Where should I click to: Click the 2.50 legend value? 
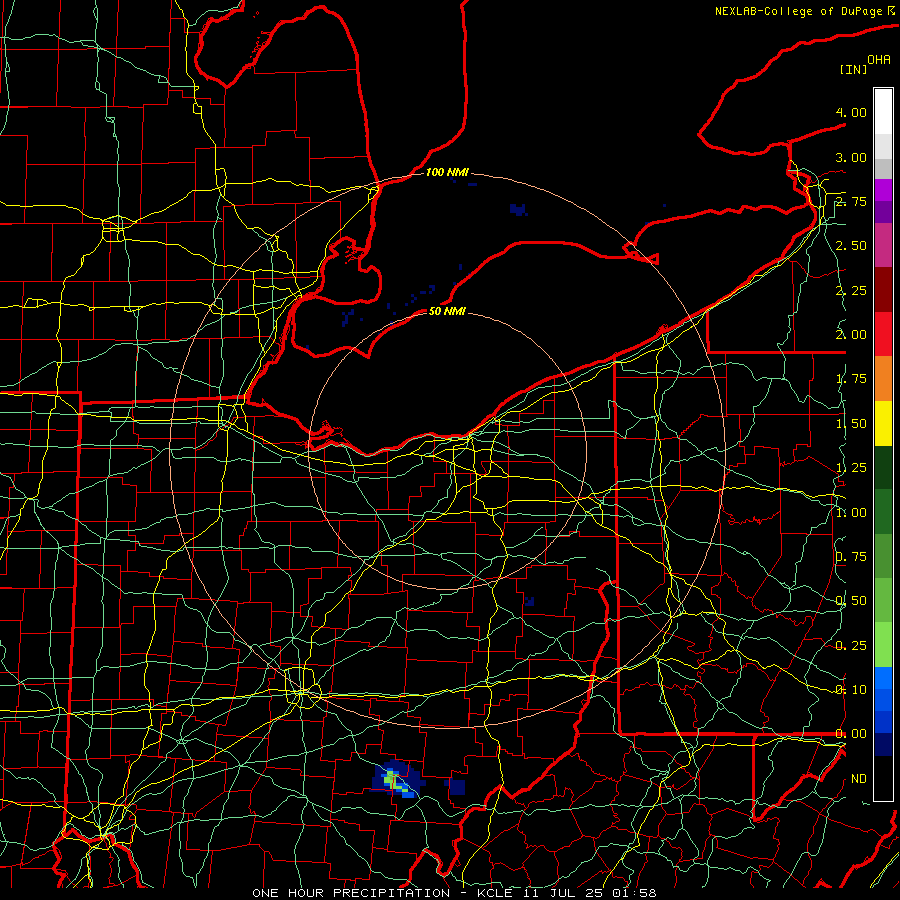tap(851, 246)
